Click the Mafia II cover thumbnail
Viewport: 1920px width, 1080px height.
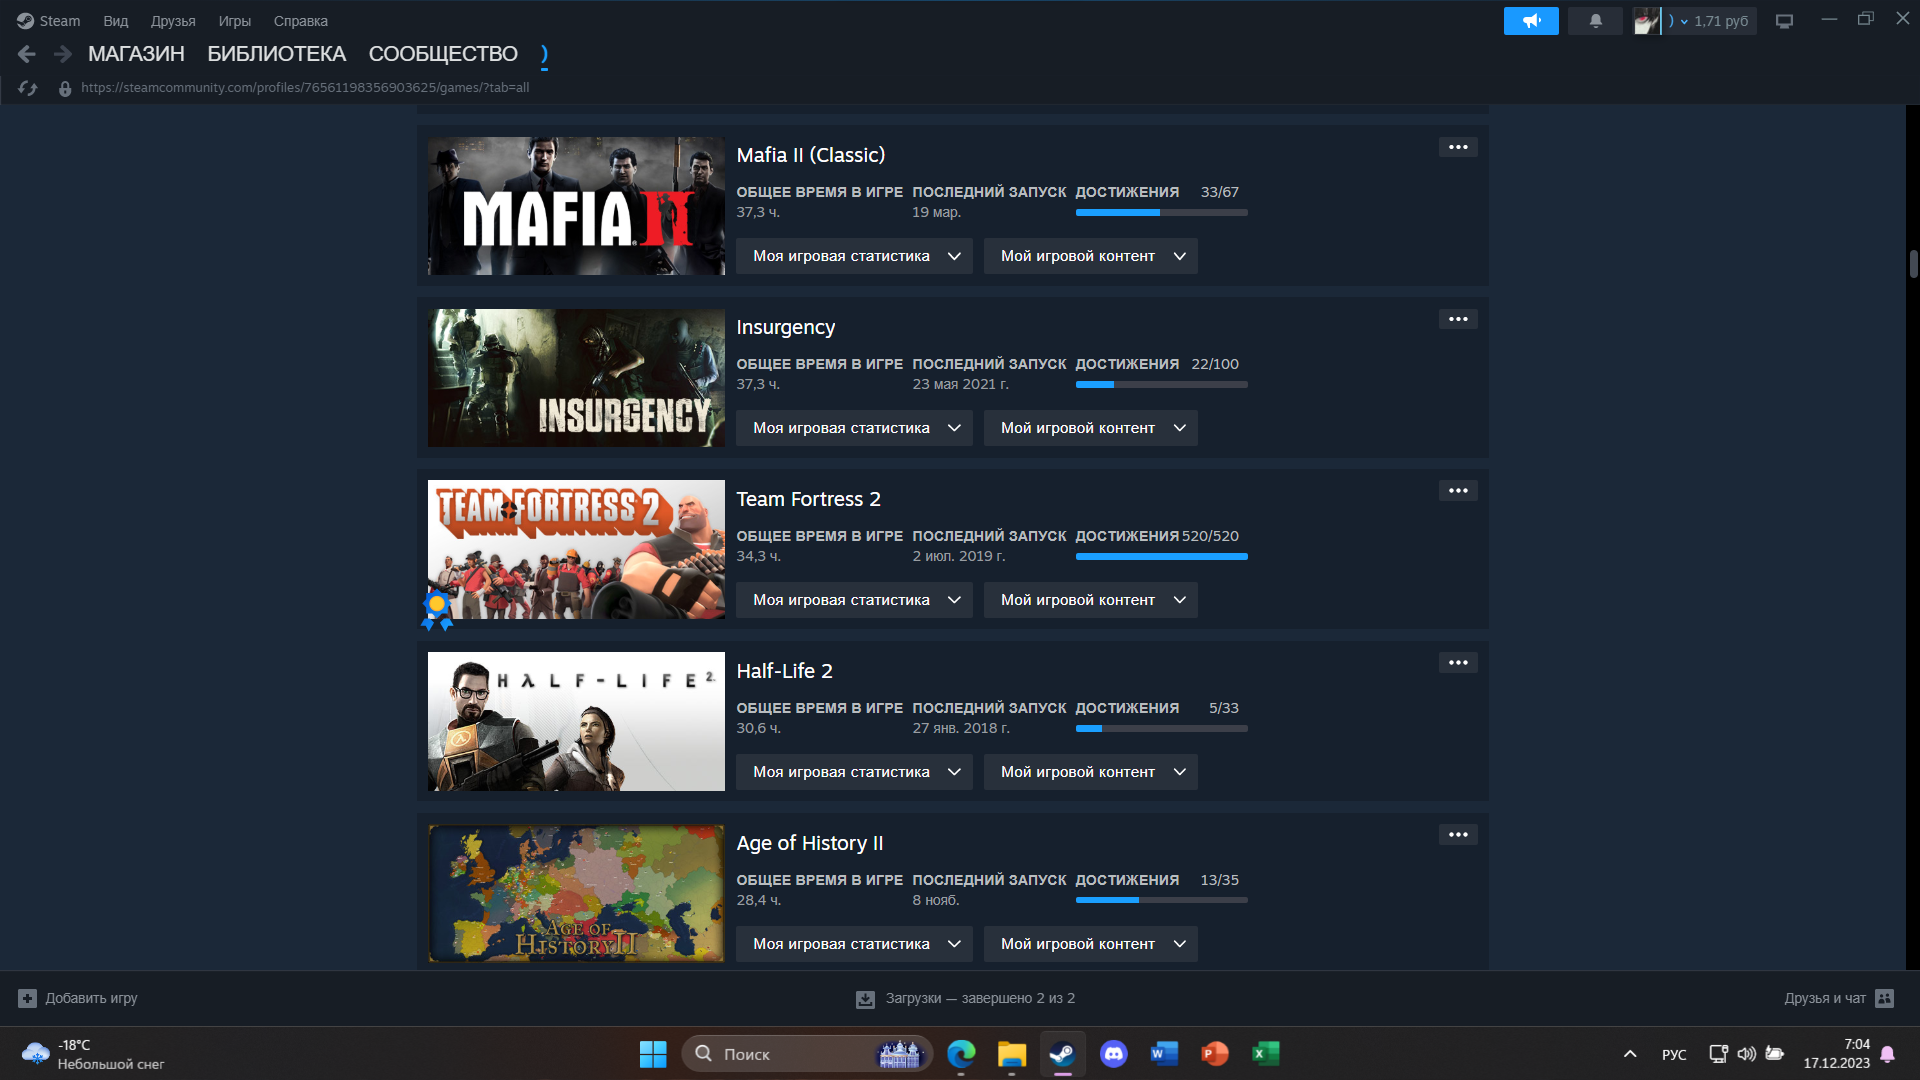point(576,206)
